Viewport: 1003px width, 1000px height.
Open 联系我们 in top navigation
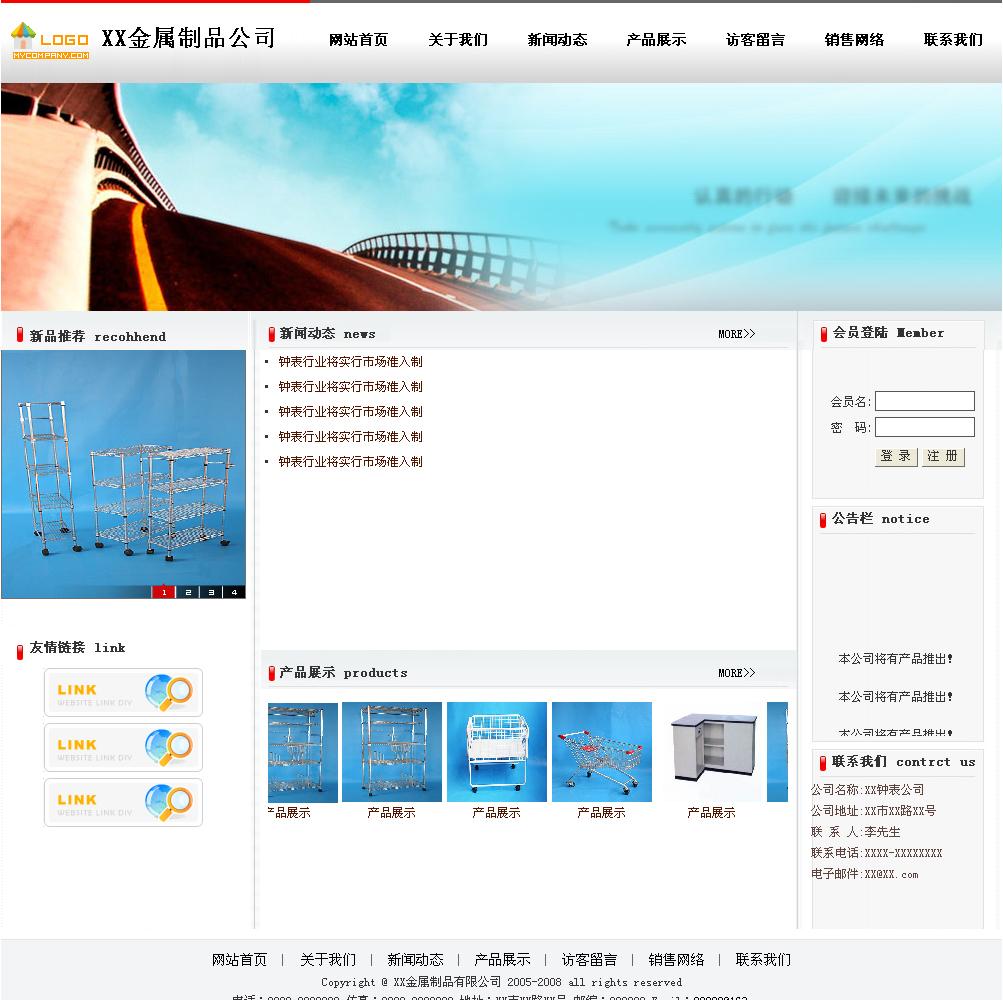click(953, 40)
